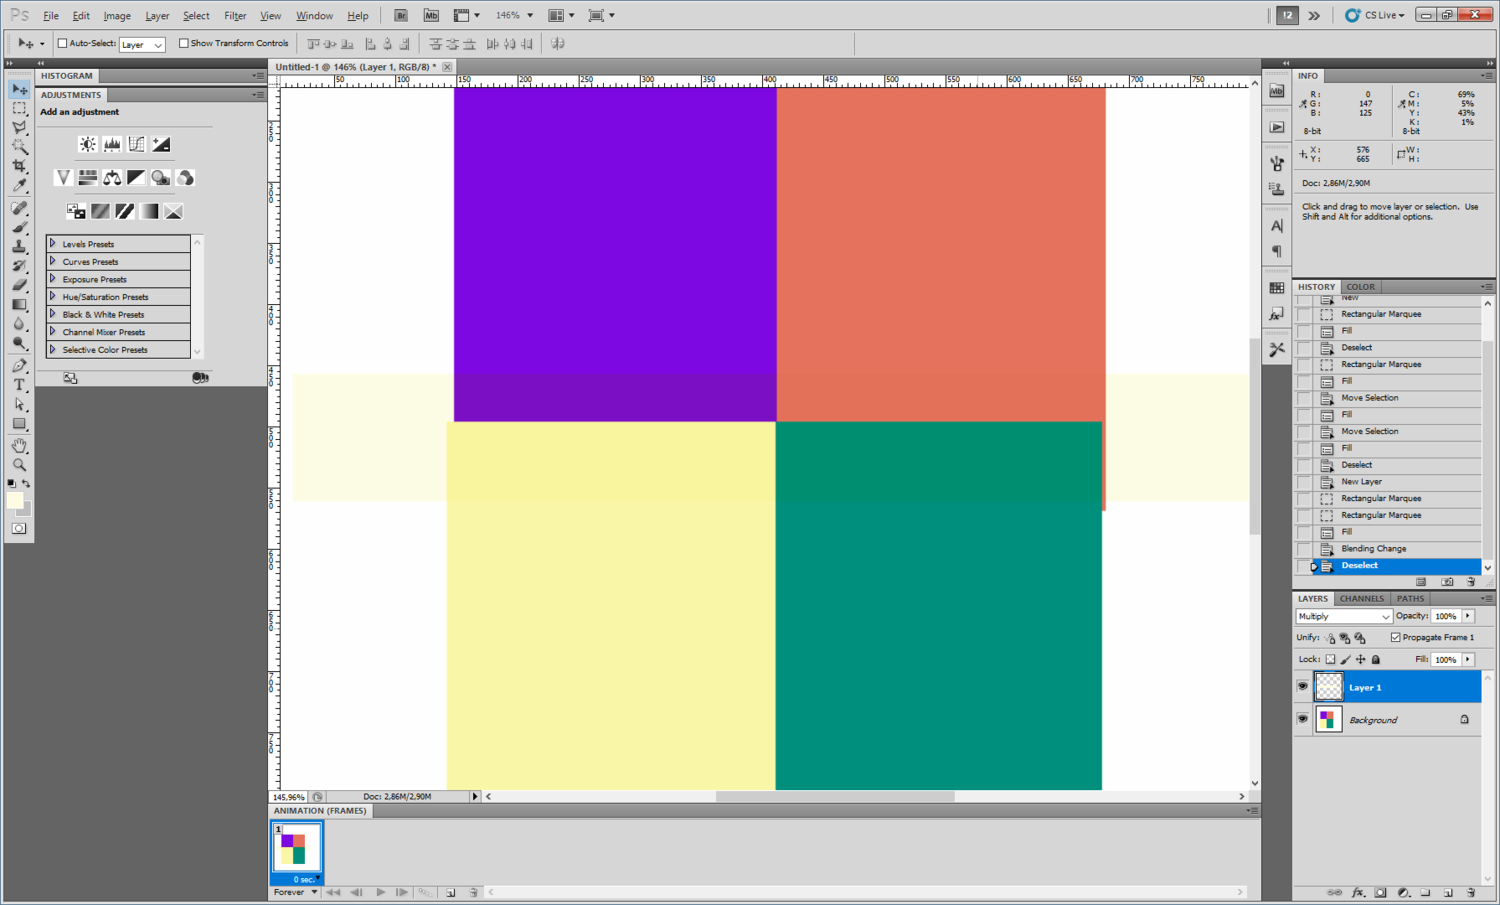The width and height of the screenshot is (1500, 905).
Task: Open the Forever looping options dropdown
Action: (x=295, y=892)
